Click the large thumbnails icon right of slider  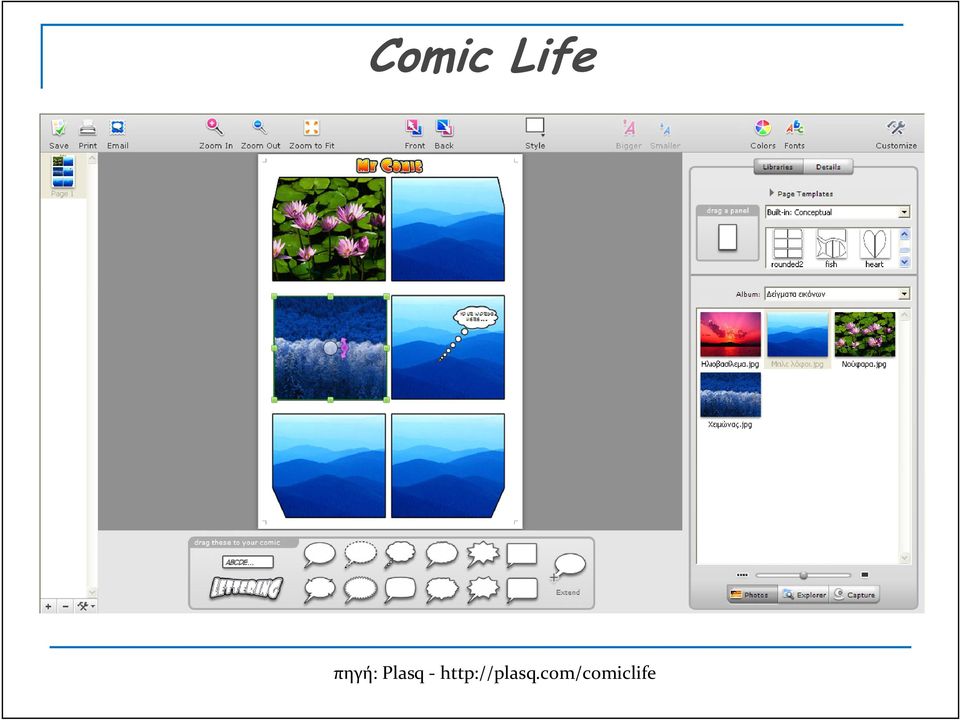[x=864, y=575]
